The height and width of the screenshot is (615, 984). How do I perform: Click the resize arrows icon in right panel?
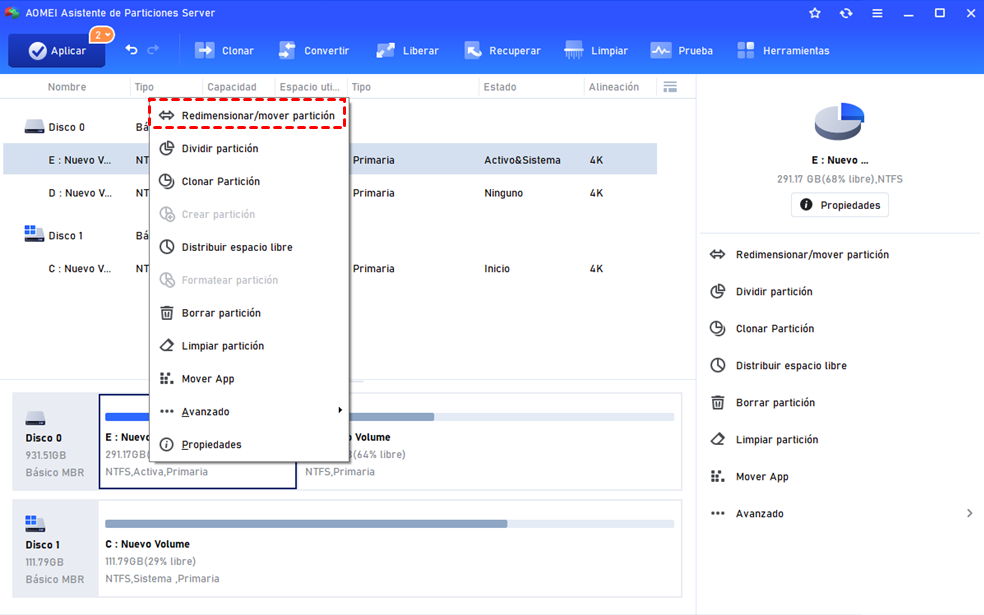click(x=717, y=255)
